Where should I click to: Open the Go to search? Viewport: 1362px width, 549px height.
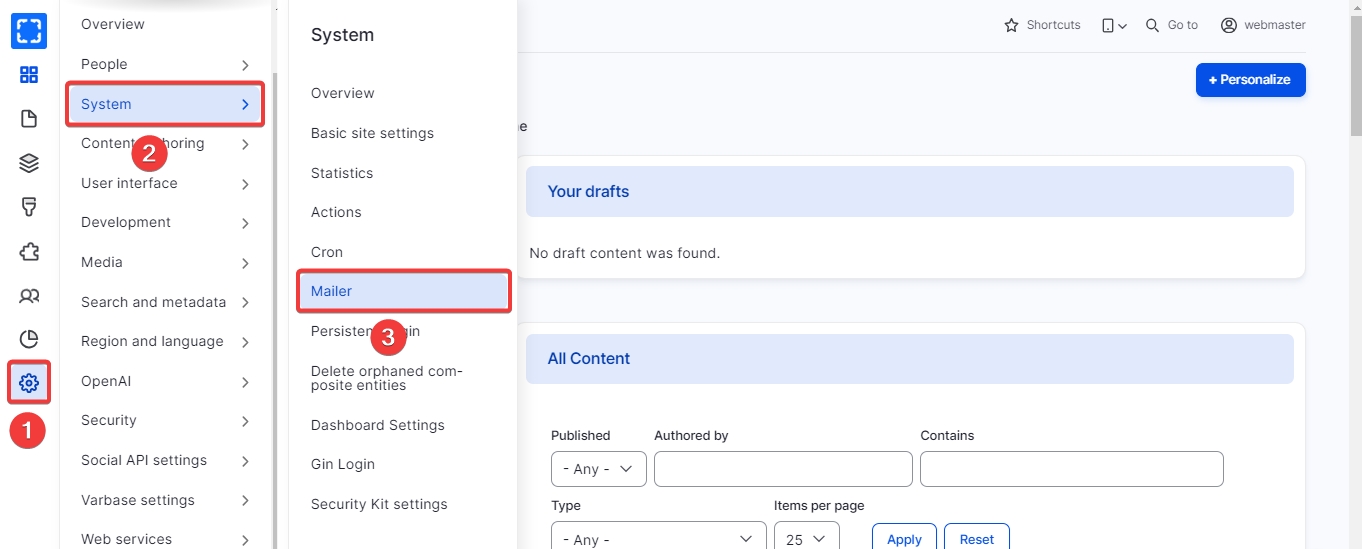click(x=1172, y=25)
